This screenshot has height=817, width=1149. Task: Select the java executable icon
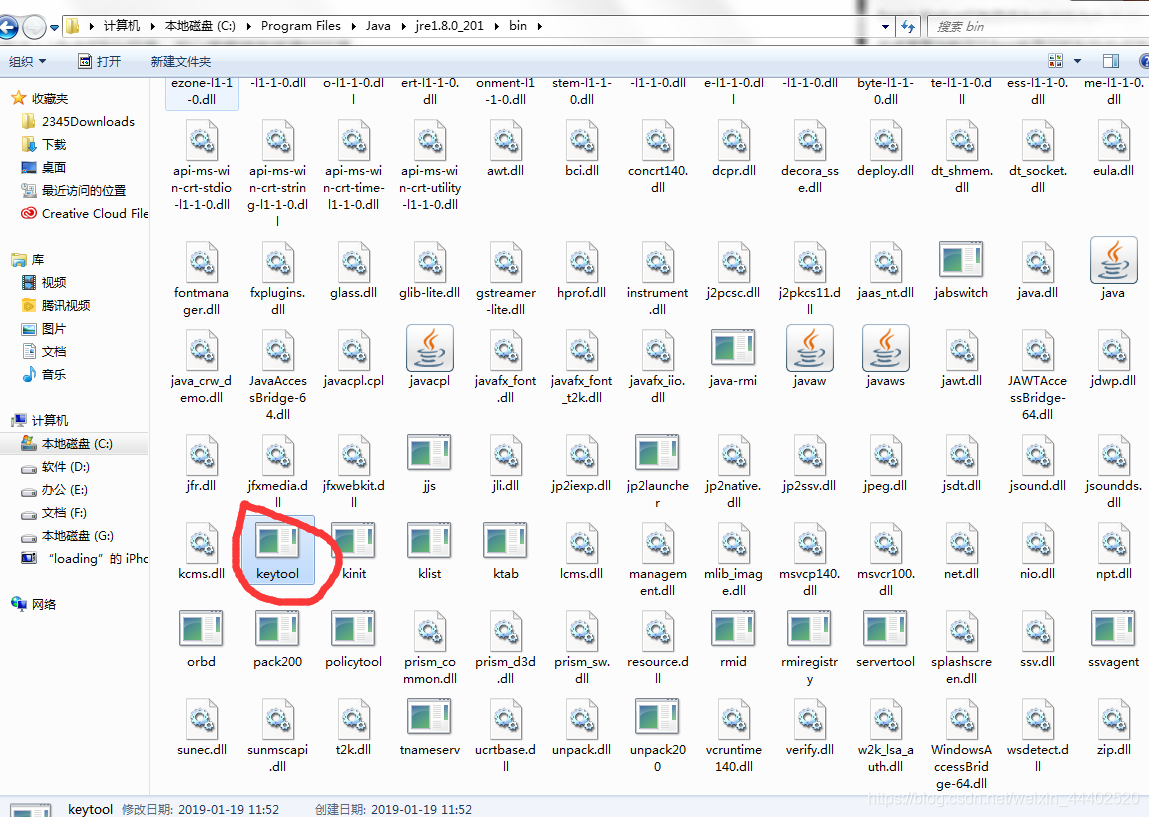[1113, 260]
